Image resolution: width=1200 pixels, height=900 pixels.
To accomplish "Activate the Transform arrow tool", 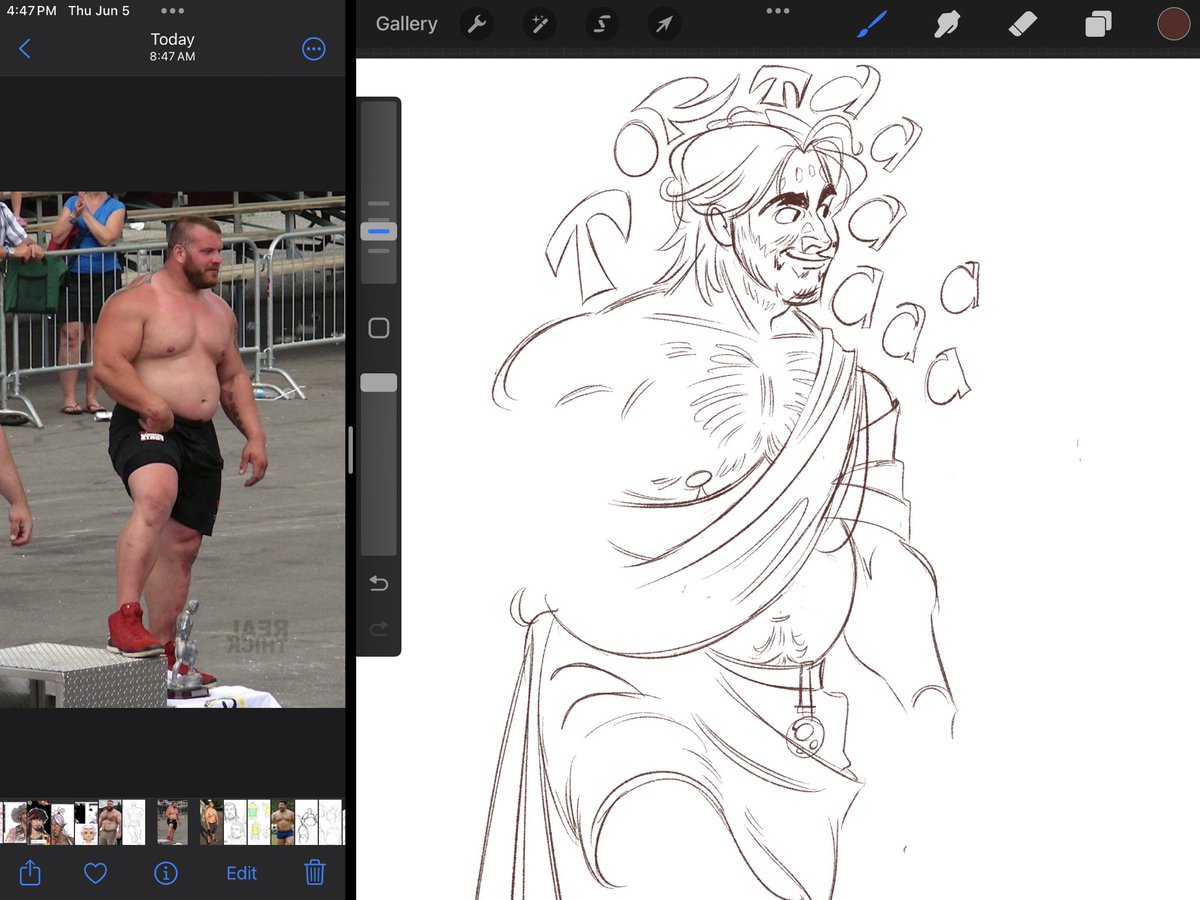I will click(664, 24).
